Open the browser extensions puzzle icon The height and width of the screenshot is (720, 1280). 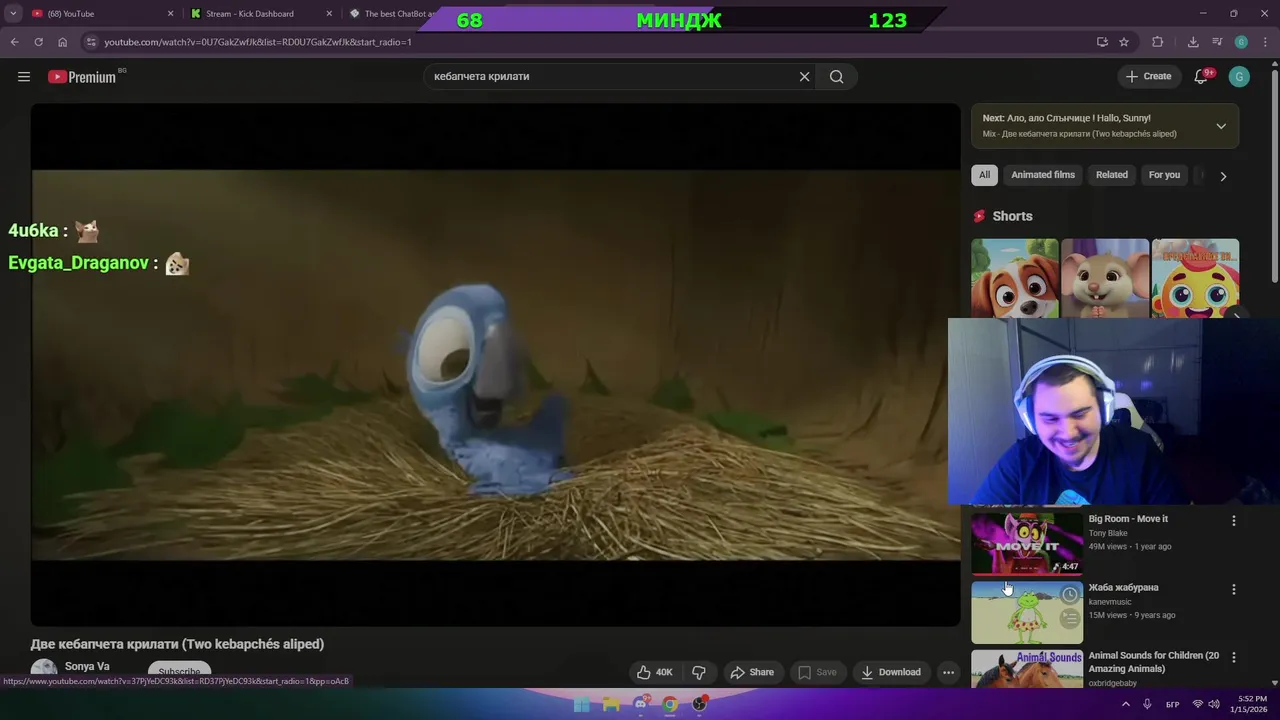[x=1158, y=42]
